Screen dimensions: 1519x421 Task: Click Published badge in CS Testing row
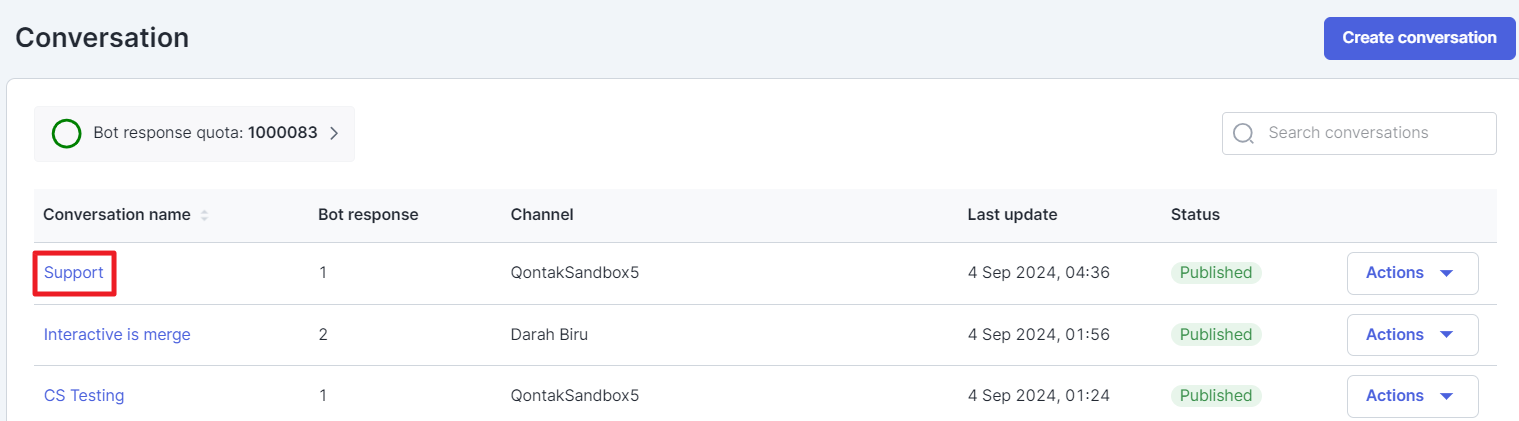[x=1216, y=395]
